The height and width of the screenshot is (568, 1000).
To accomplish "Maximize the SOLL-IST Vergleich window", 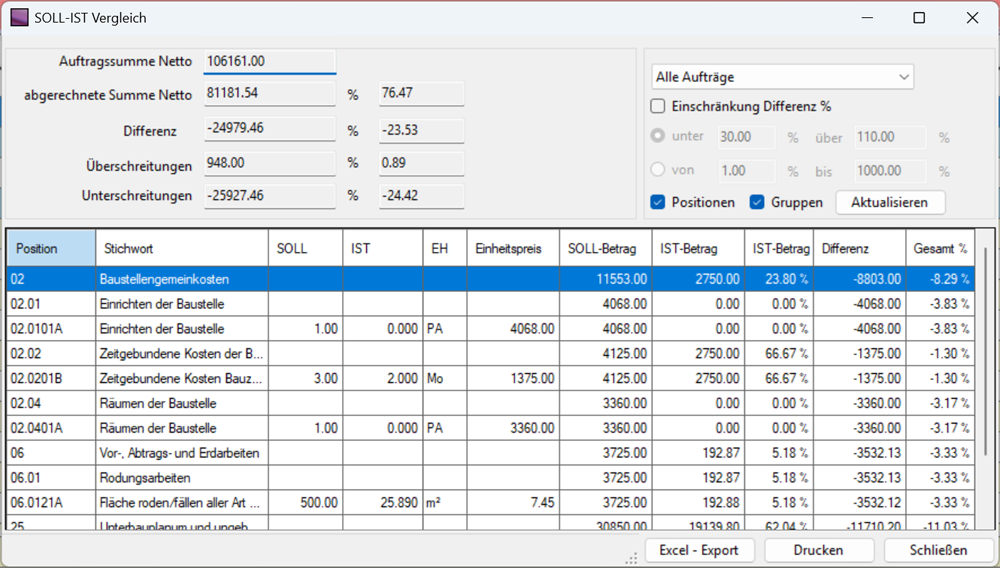I will tap(919, 18).
